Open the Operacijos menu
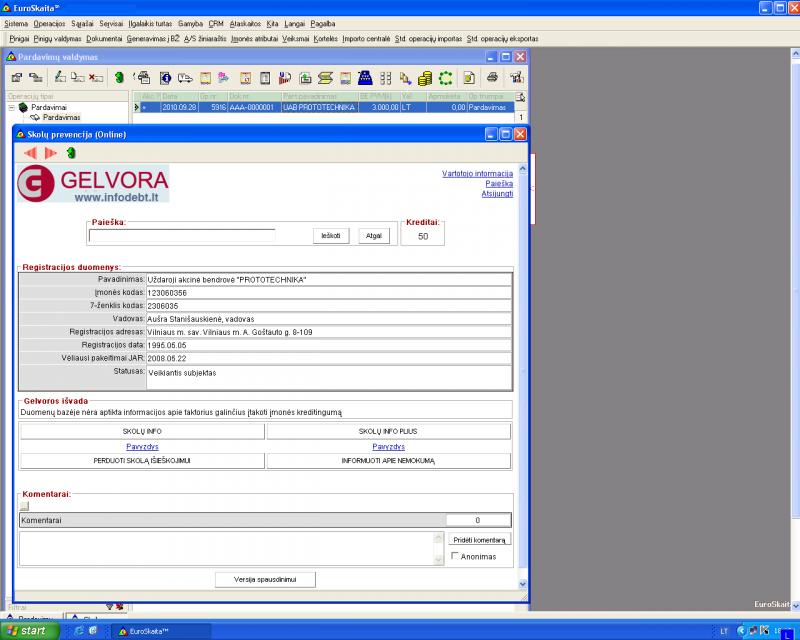Screen dimensions: 800x640 [48, 22]
